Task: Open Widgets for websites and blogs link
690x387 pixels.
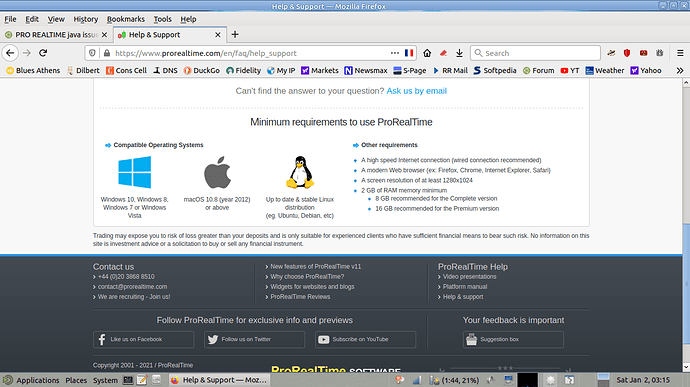Action: 312,287
